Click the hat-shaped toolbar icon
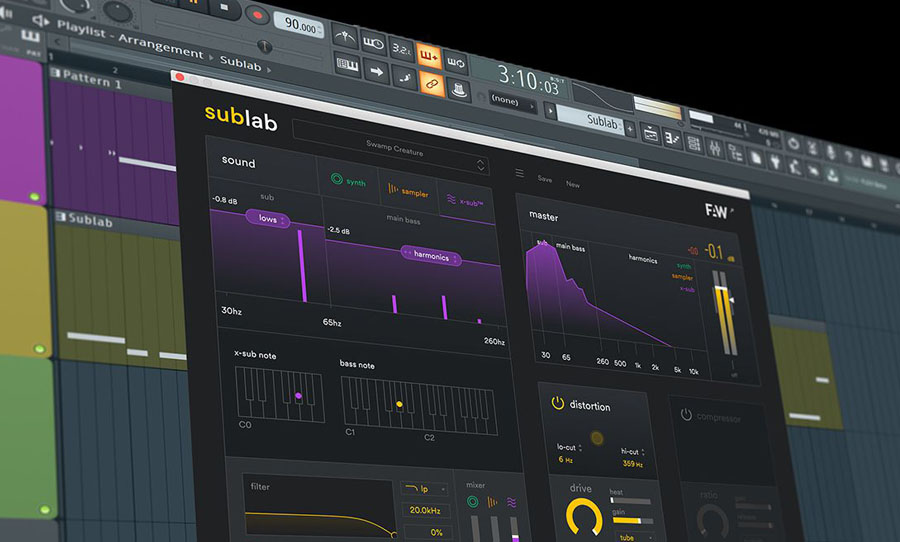The height and width of the screenshot is (542, 900). pos(459,90)
